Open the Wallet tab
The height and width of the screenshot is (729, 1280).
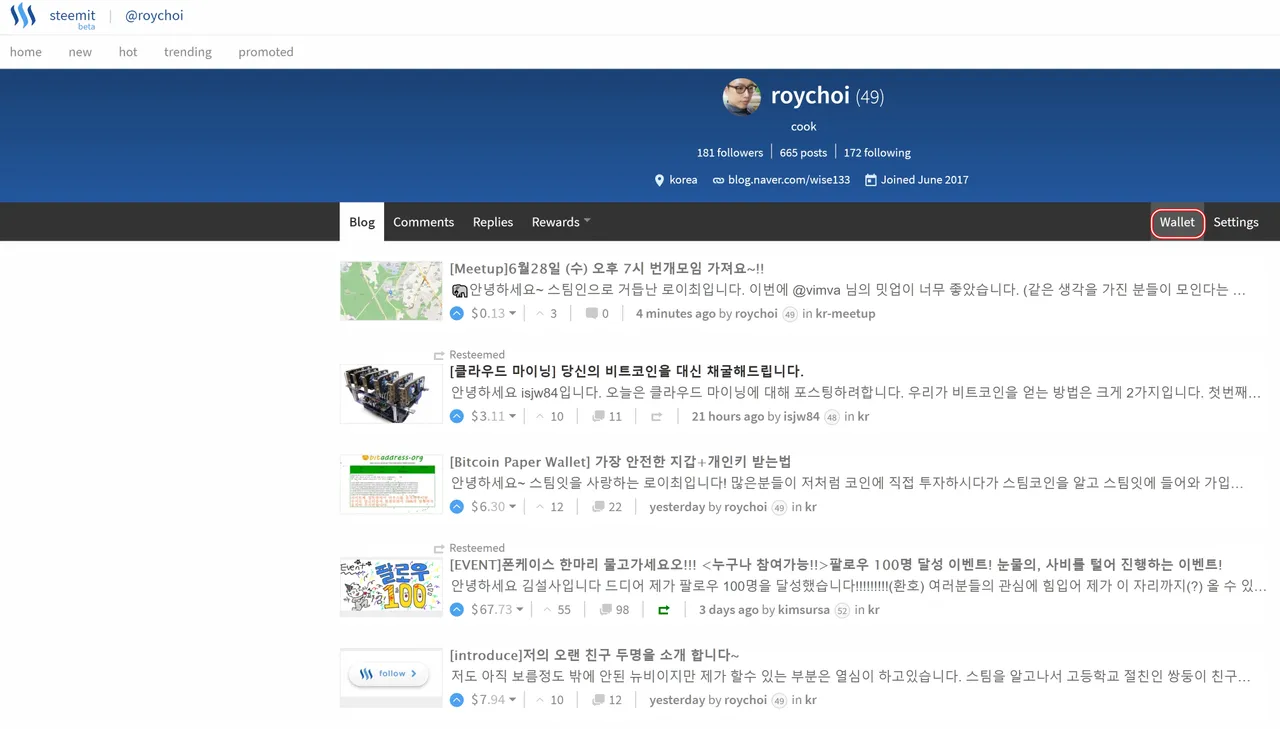point(1177,222)
